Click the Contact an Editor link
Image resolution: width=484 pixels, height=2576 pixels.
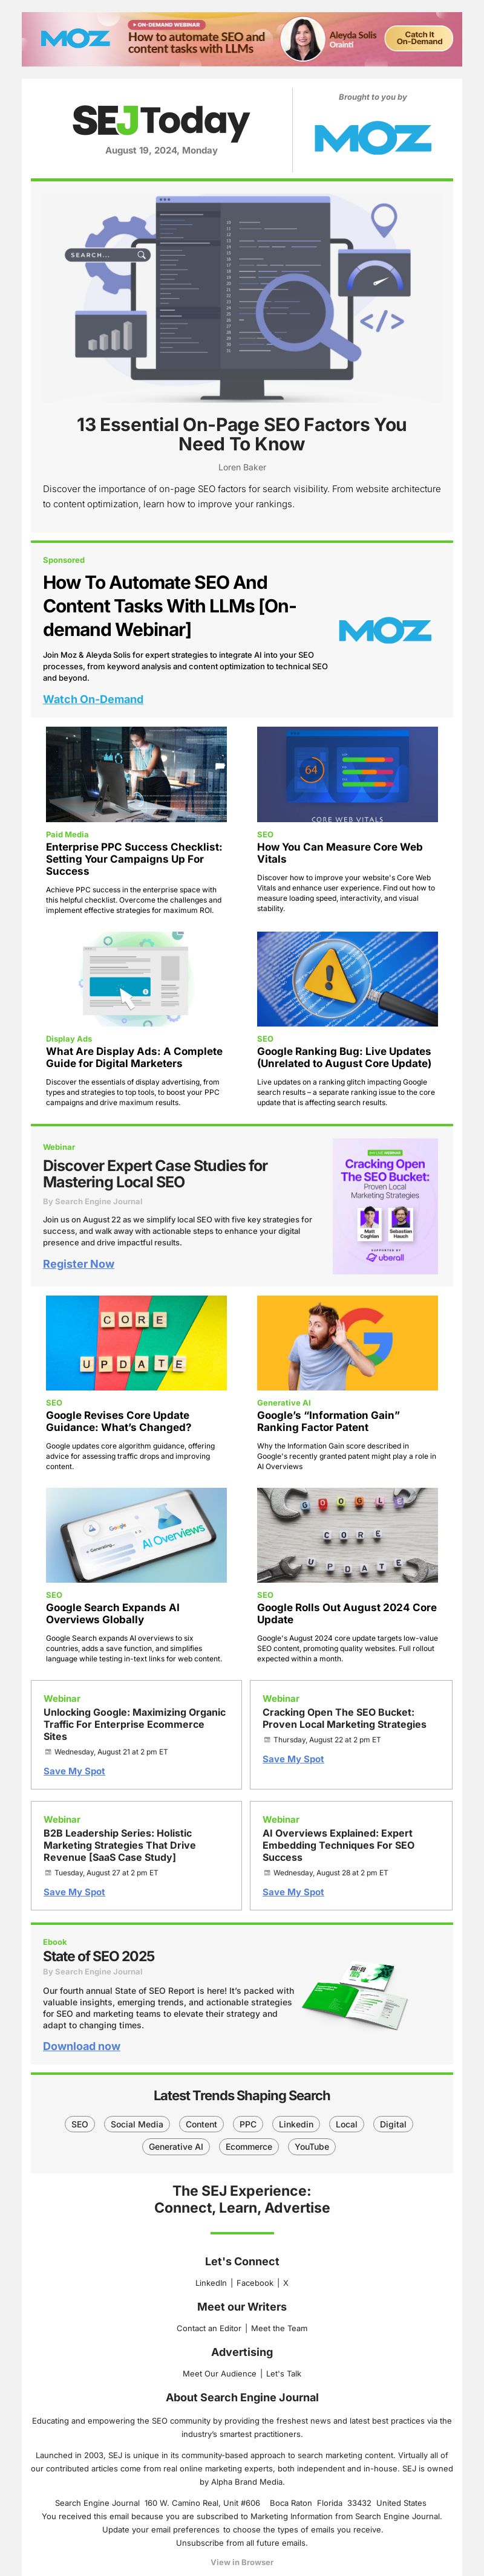[x=209, y=2328]
